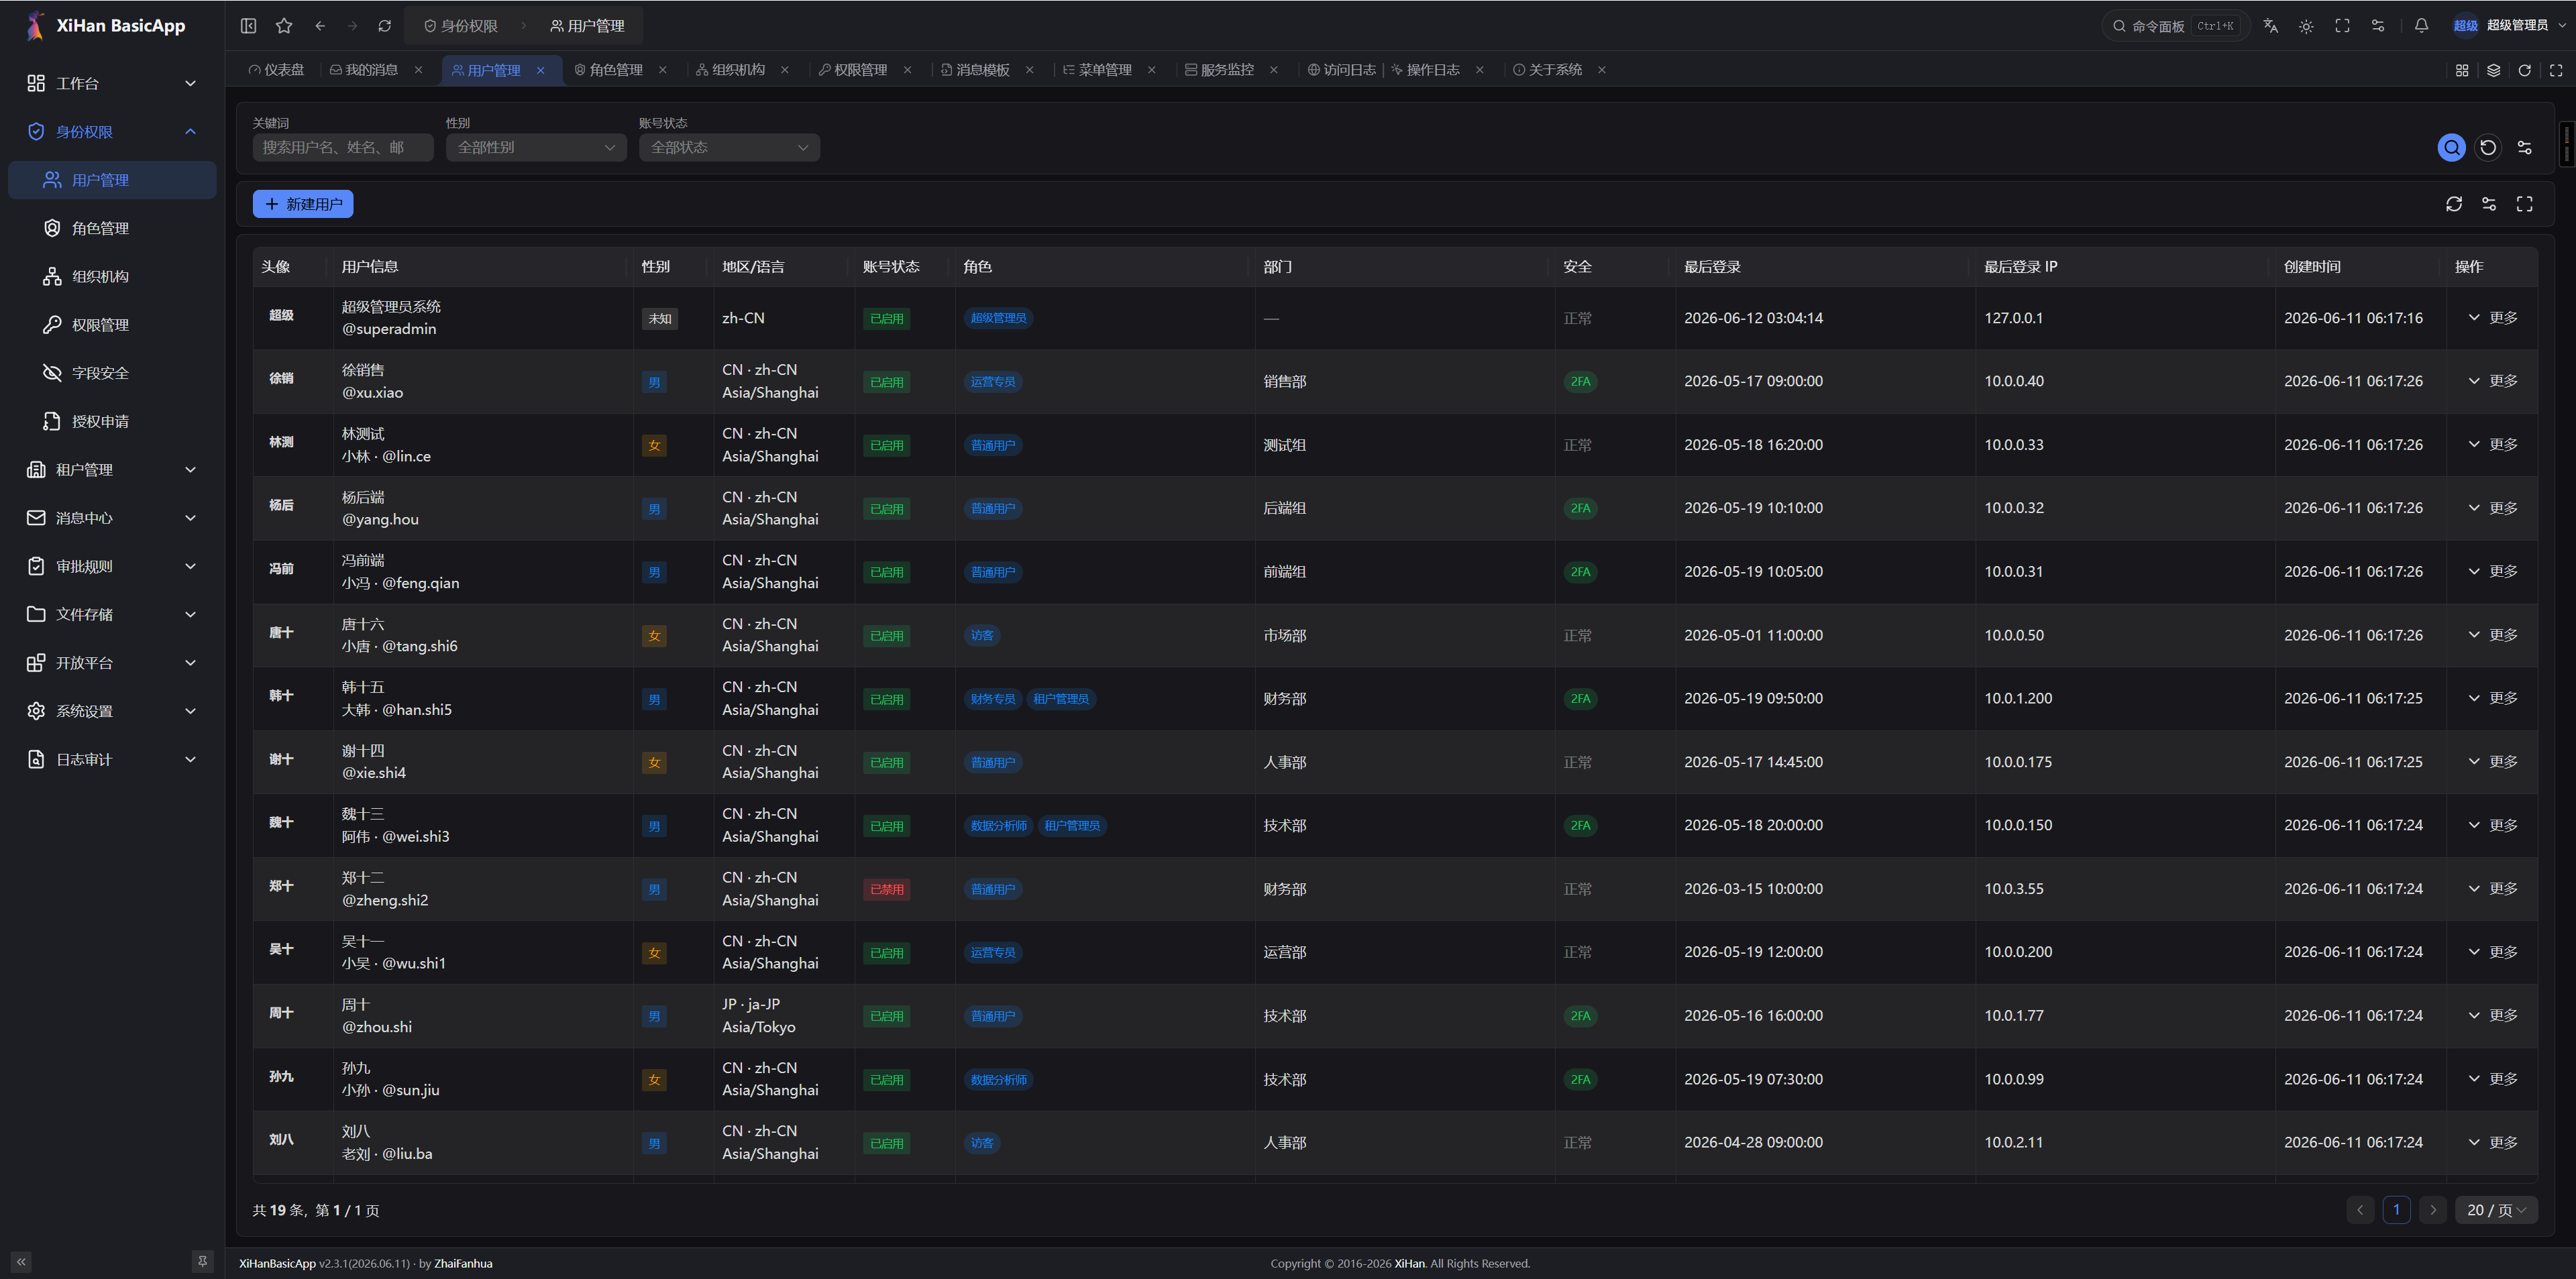Open 组织机构 in the sidebar
This screenshot has height=1279, width=2576.
(x=112, y=277)
